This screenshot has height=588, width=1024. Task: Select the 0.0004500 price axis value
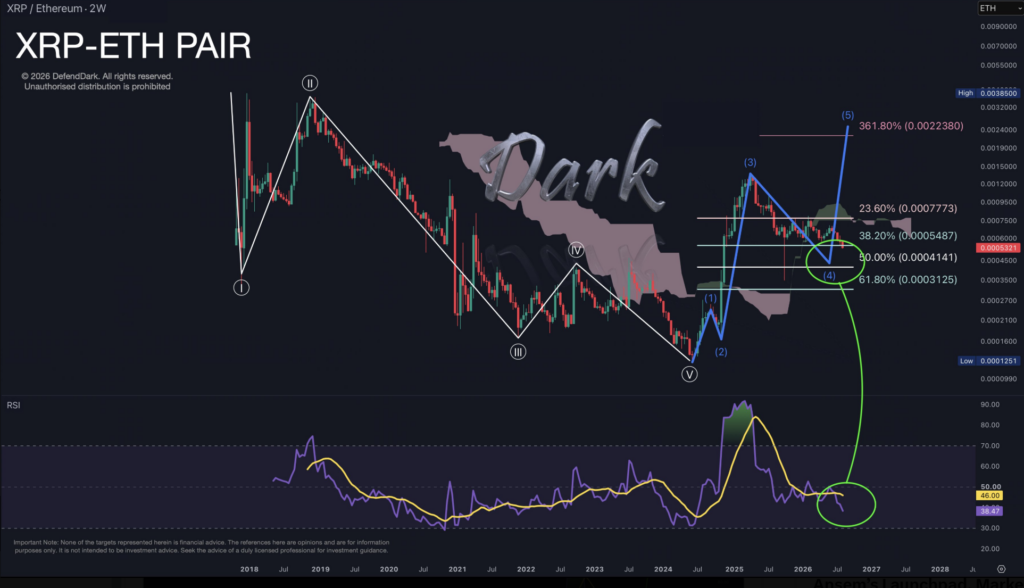999,261
